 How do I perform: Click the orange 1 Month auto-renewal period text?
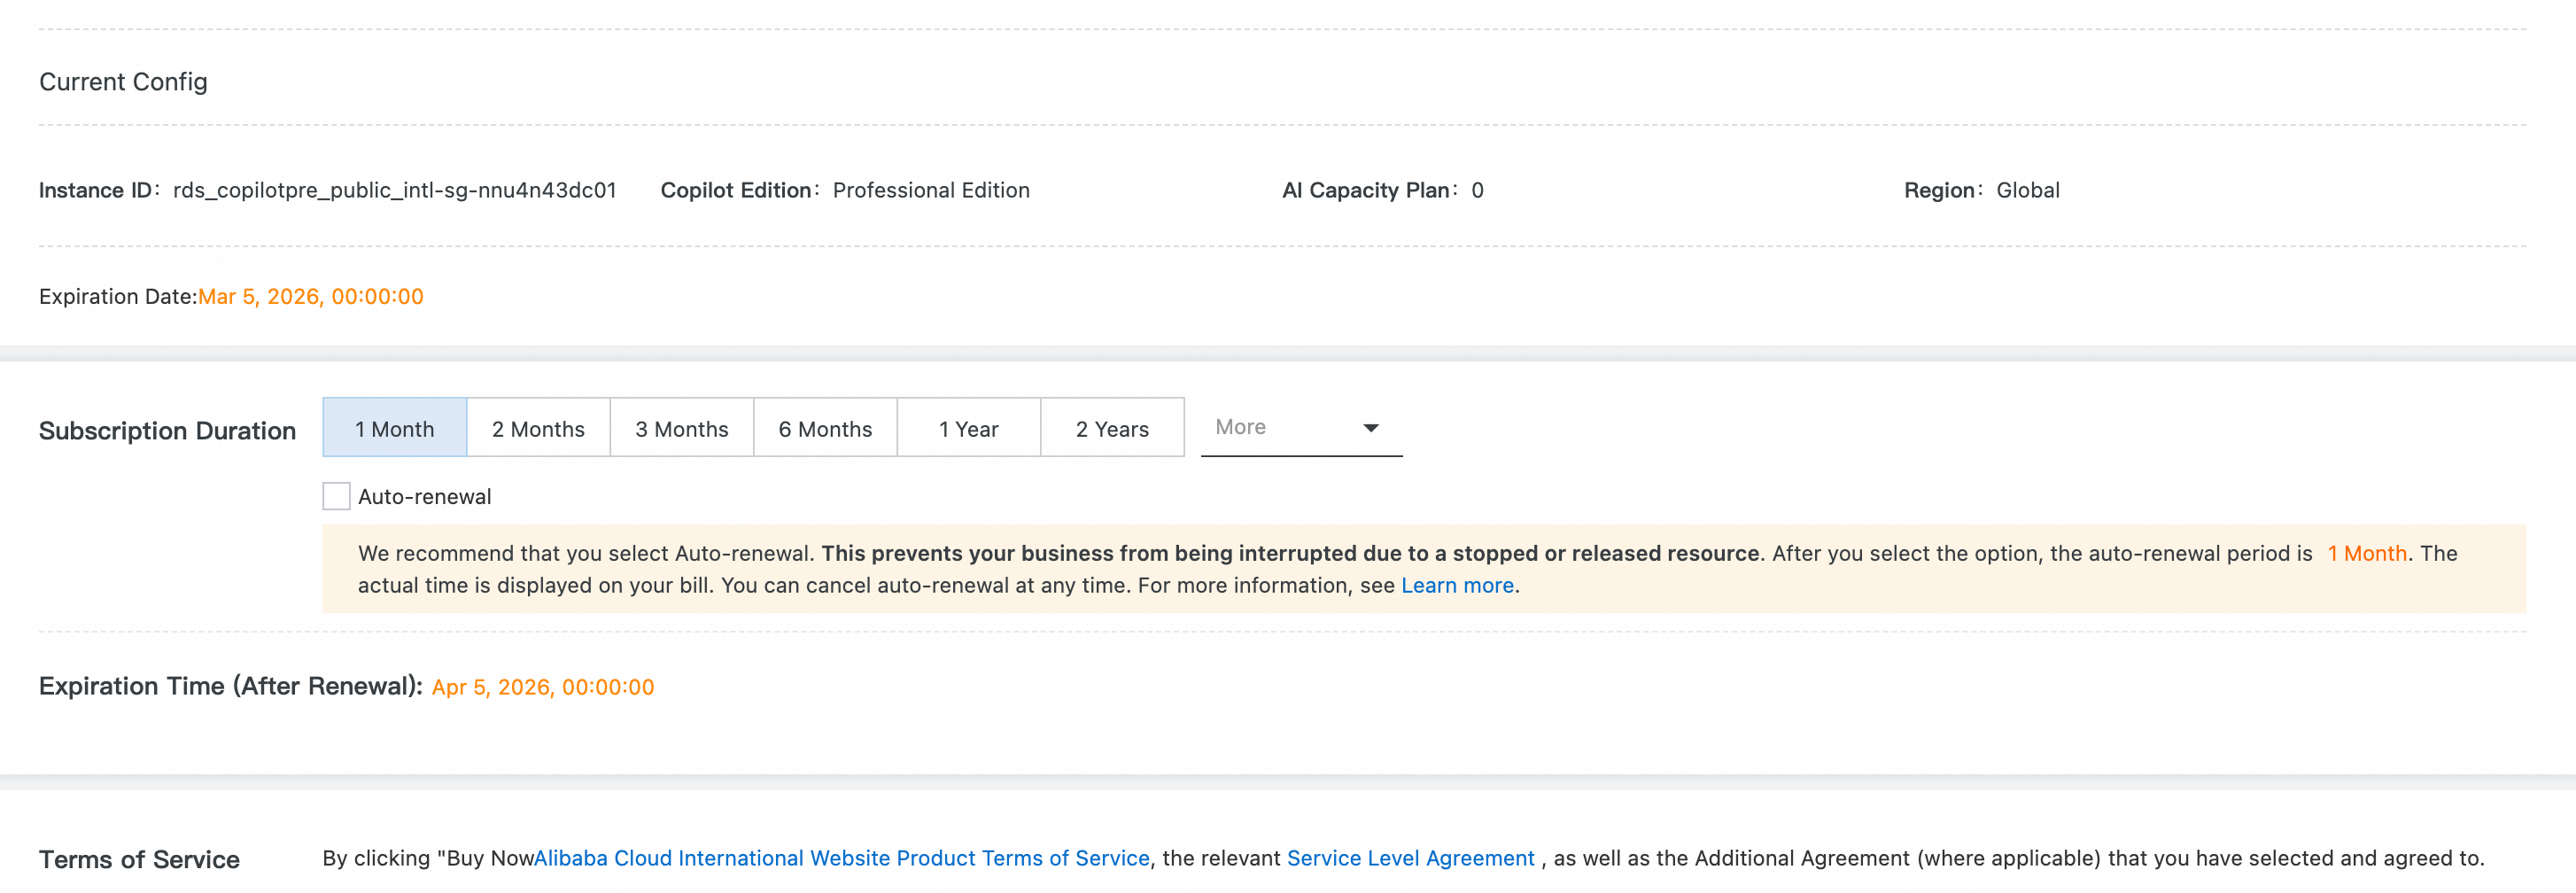click(x=2366, y=554)
